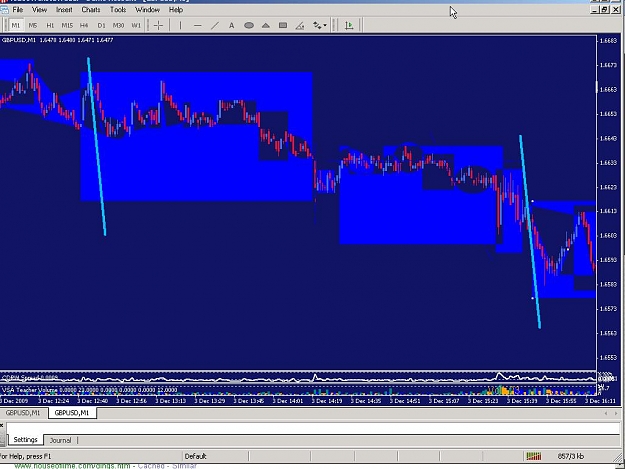The width and height of the screenshot is (625, 469).
Task: Open the View menu
Action: coord(39,10)
